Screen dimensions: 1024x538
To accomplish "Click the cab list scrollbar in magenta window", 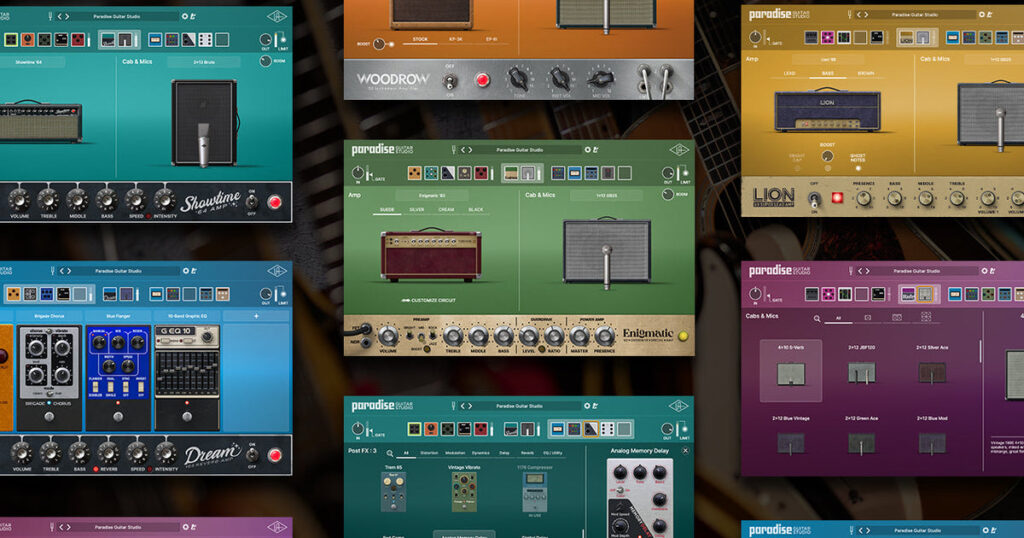I will coord(980,351).
